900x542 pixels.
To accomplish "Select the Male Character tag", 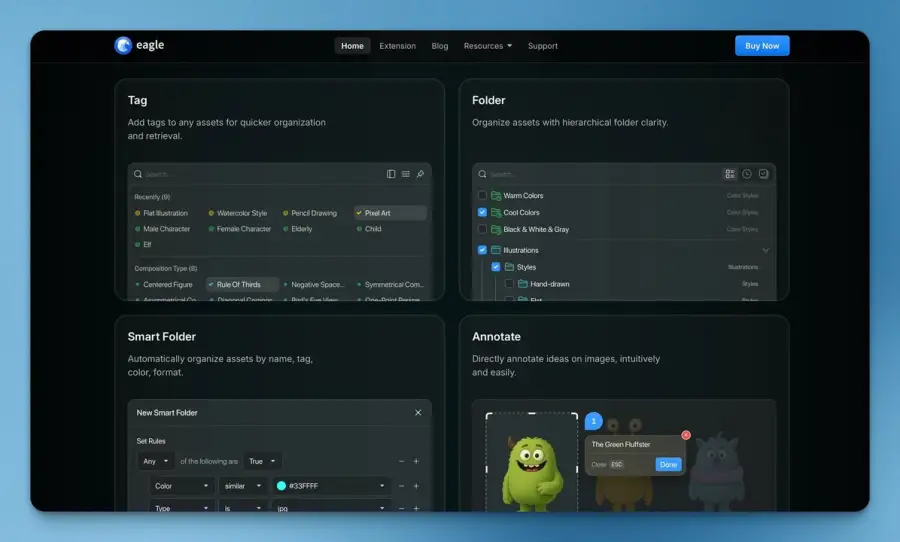I will tap(162, 229).
